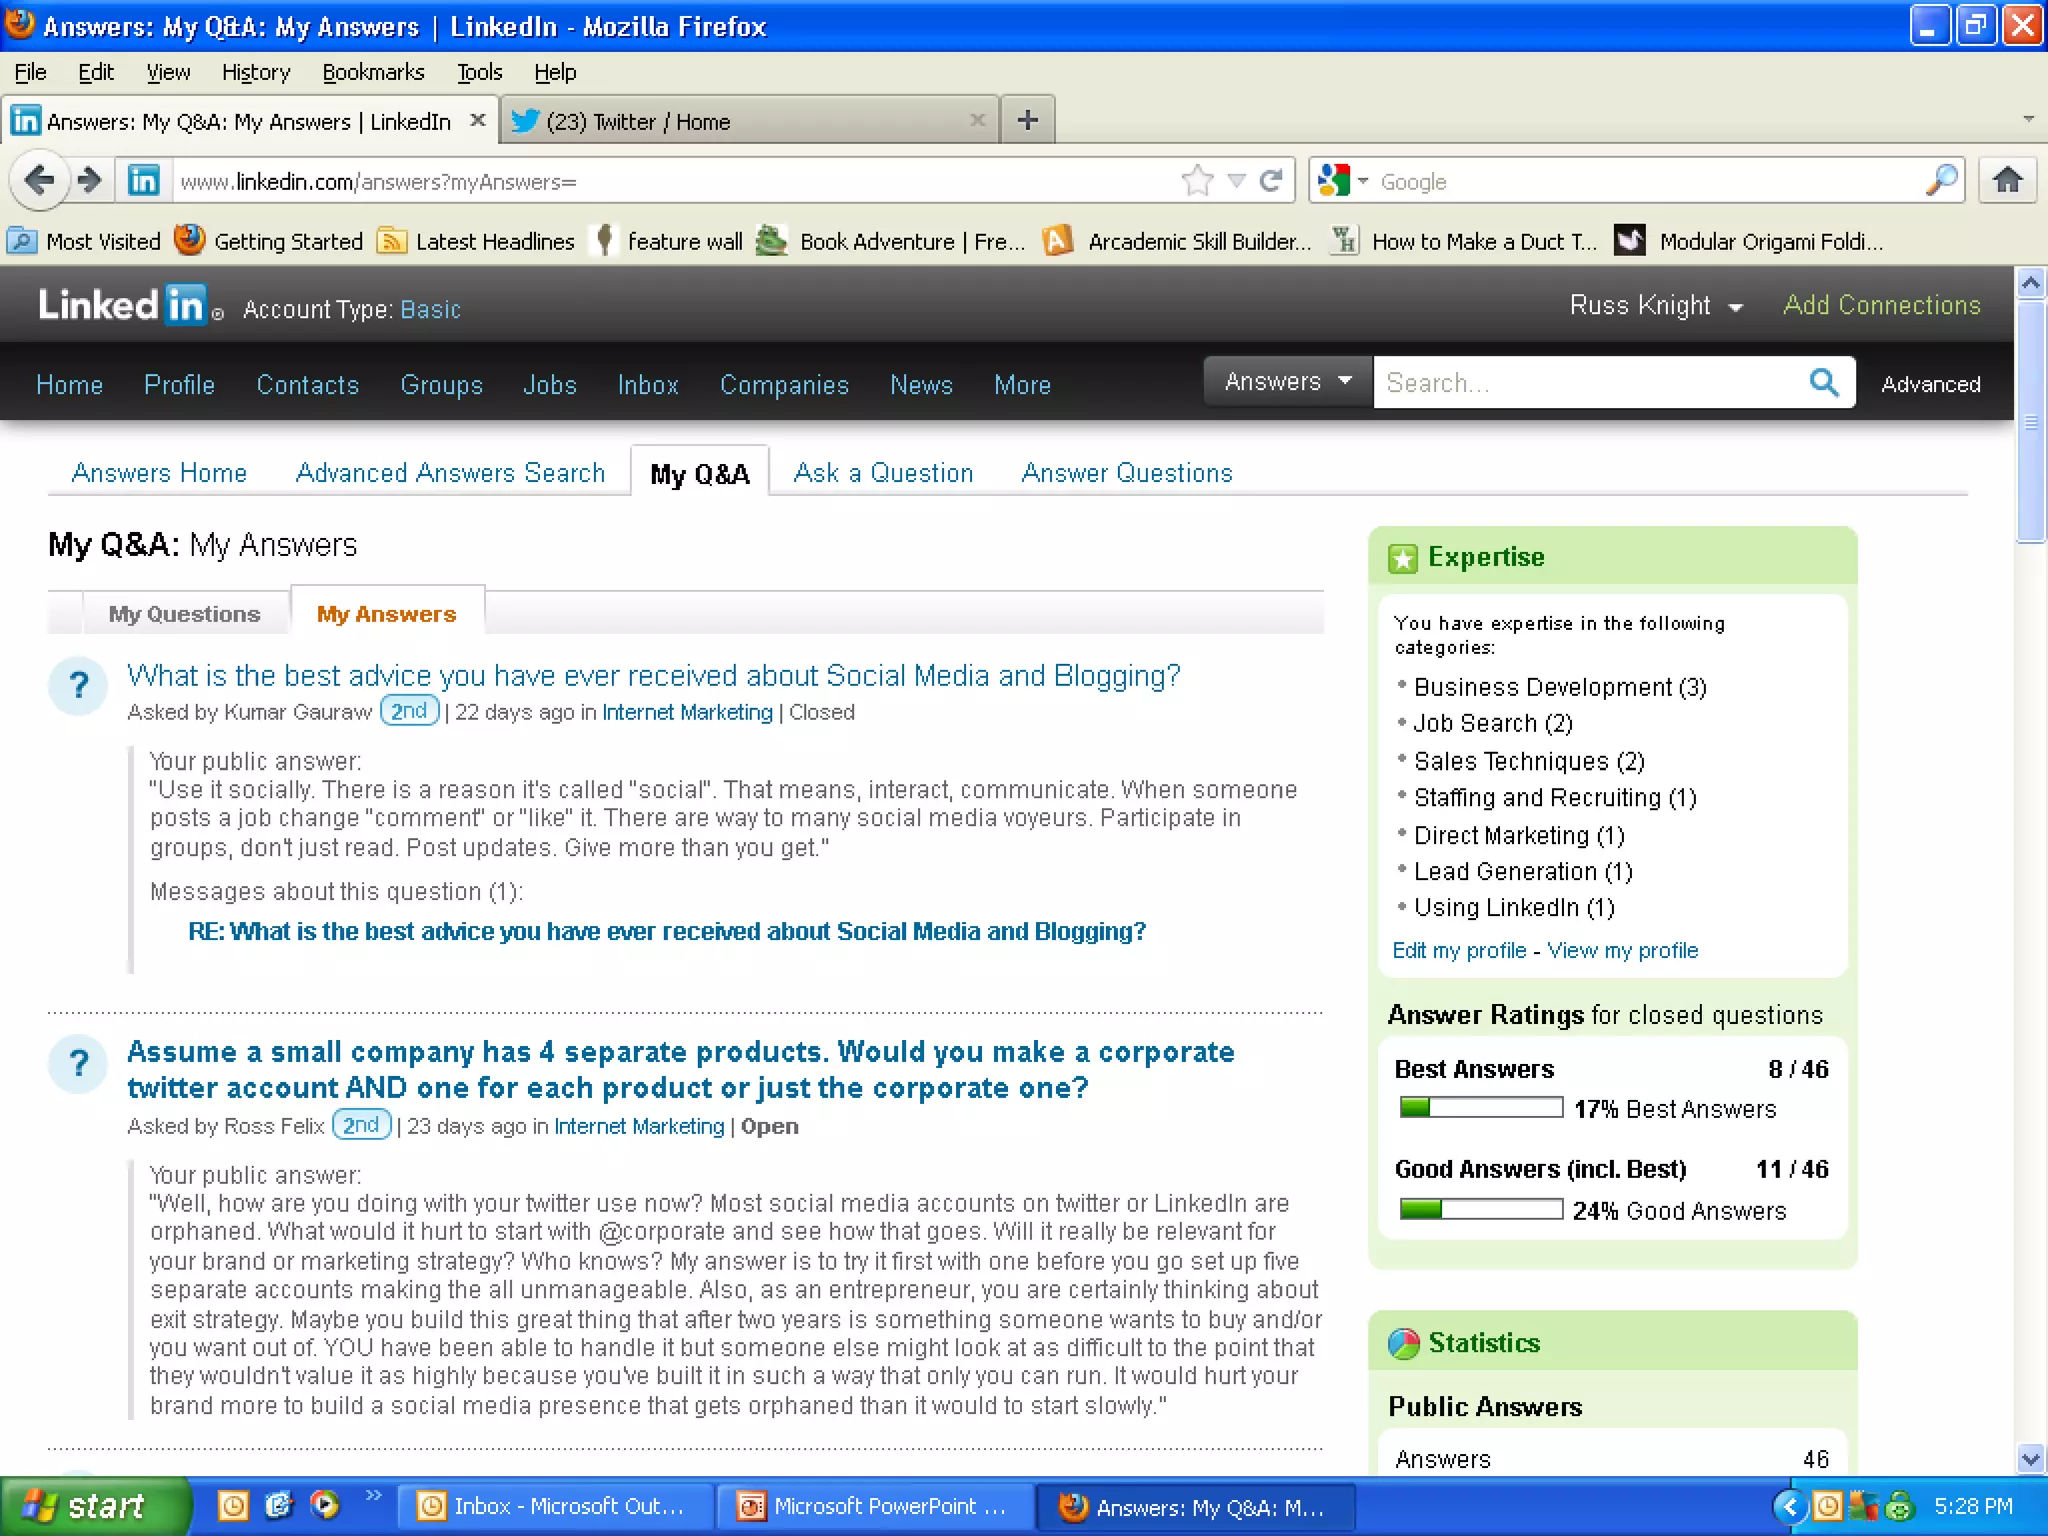
Task: Close the Twitter / Home tab
Action: click(977, 121)
